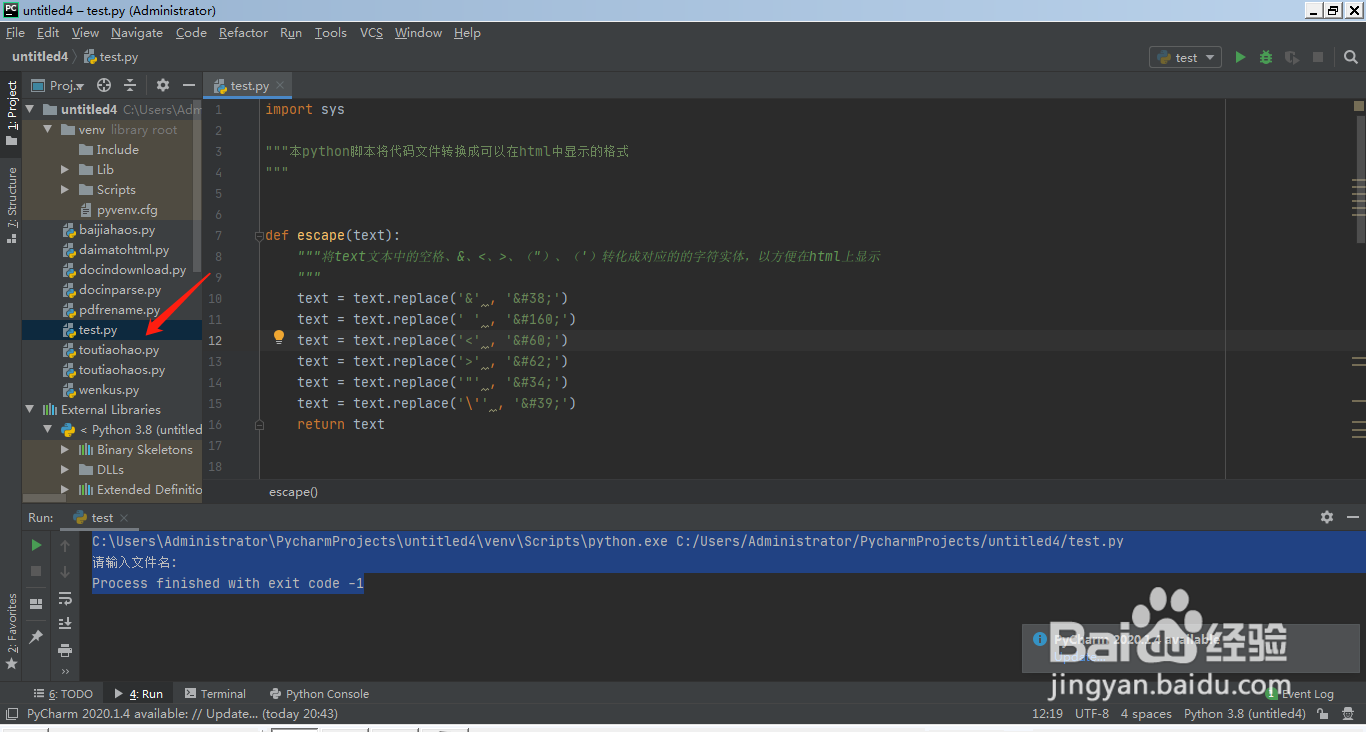Open the VCS menu
1366x732 pixels.
click(371, 33)
